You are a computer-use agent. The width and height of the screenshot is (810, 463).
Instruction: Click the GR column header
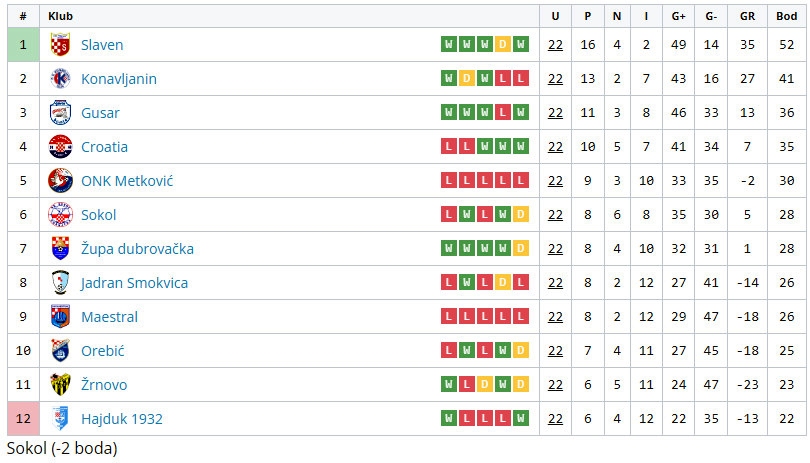tap(747, 16)
